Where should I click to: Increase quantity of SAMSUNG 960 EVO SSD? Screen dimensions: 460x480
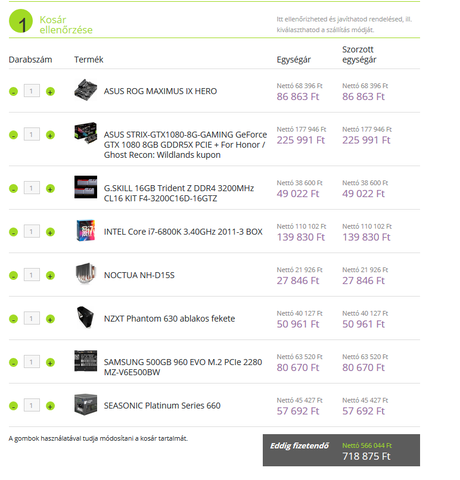(50, 362)
